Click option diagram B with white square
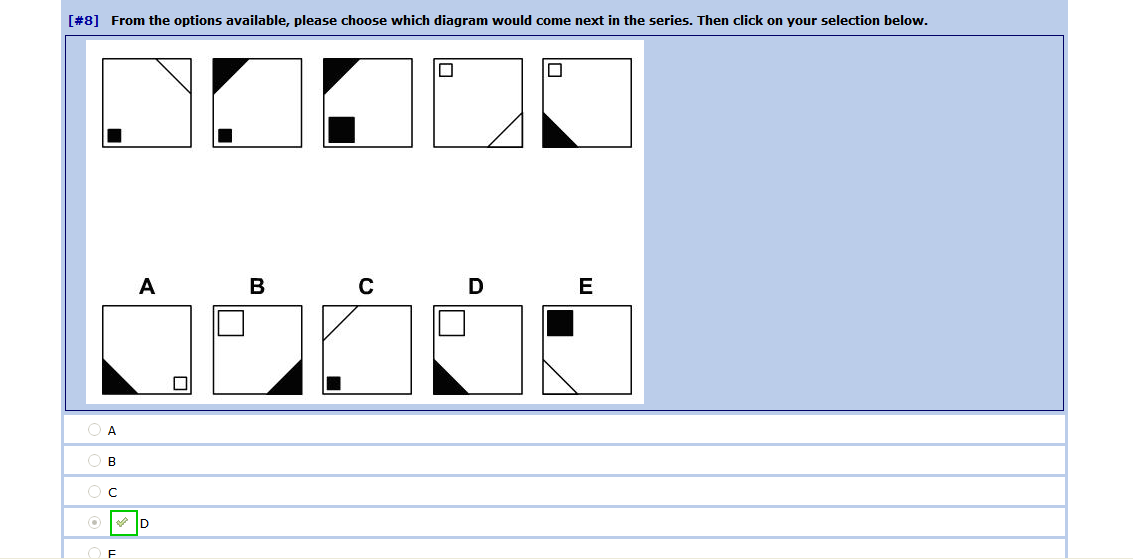Image resolution: width=1133 pixels, height=560 pixels. point(257,350)
